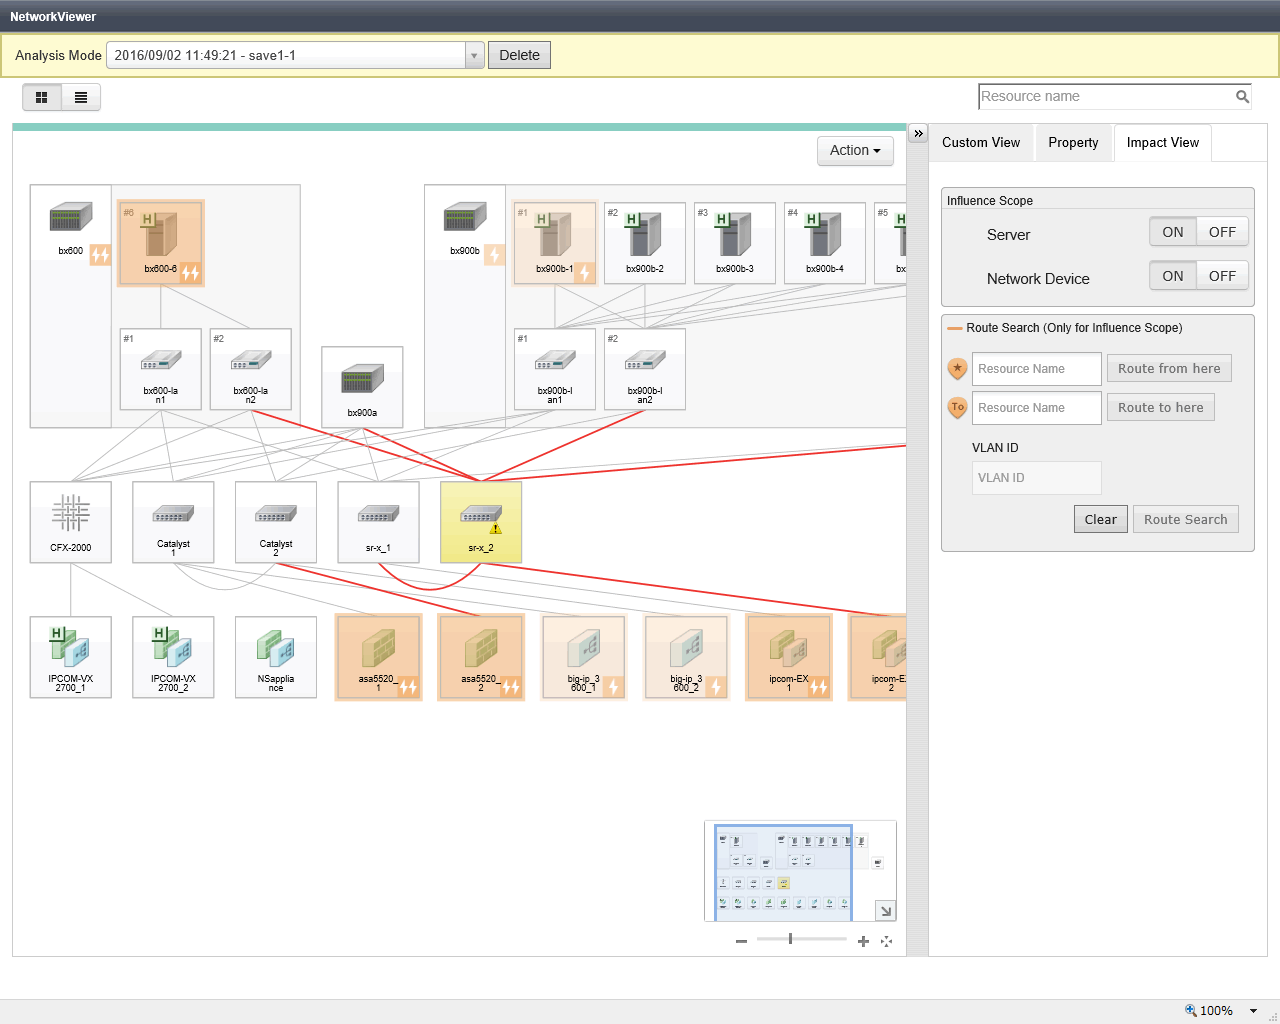The image size is (1280, 1024).
Task: Select the sr-x_2 switch node
Action: click(x=481, y=521)
